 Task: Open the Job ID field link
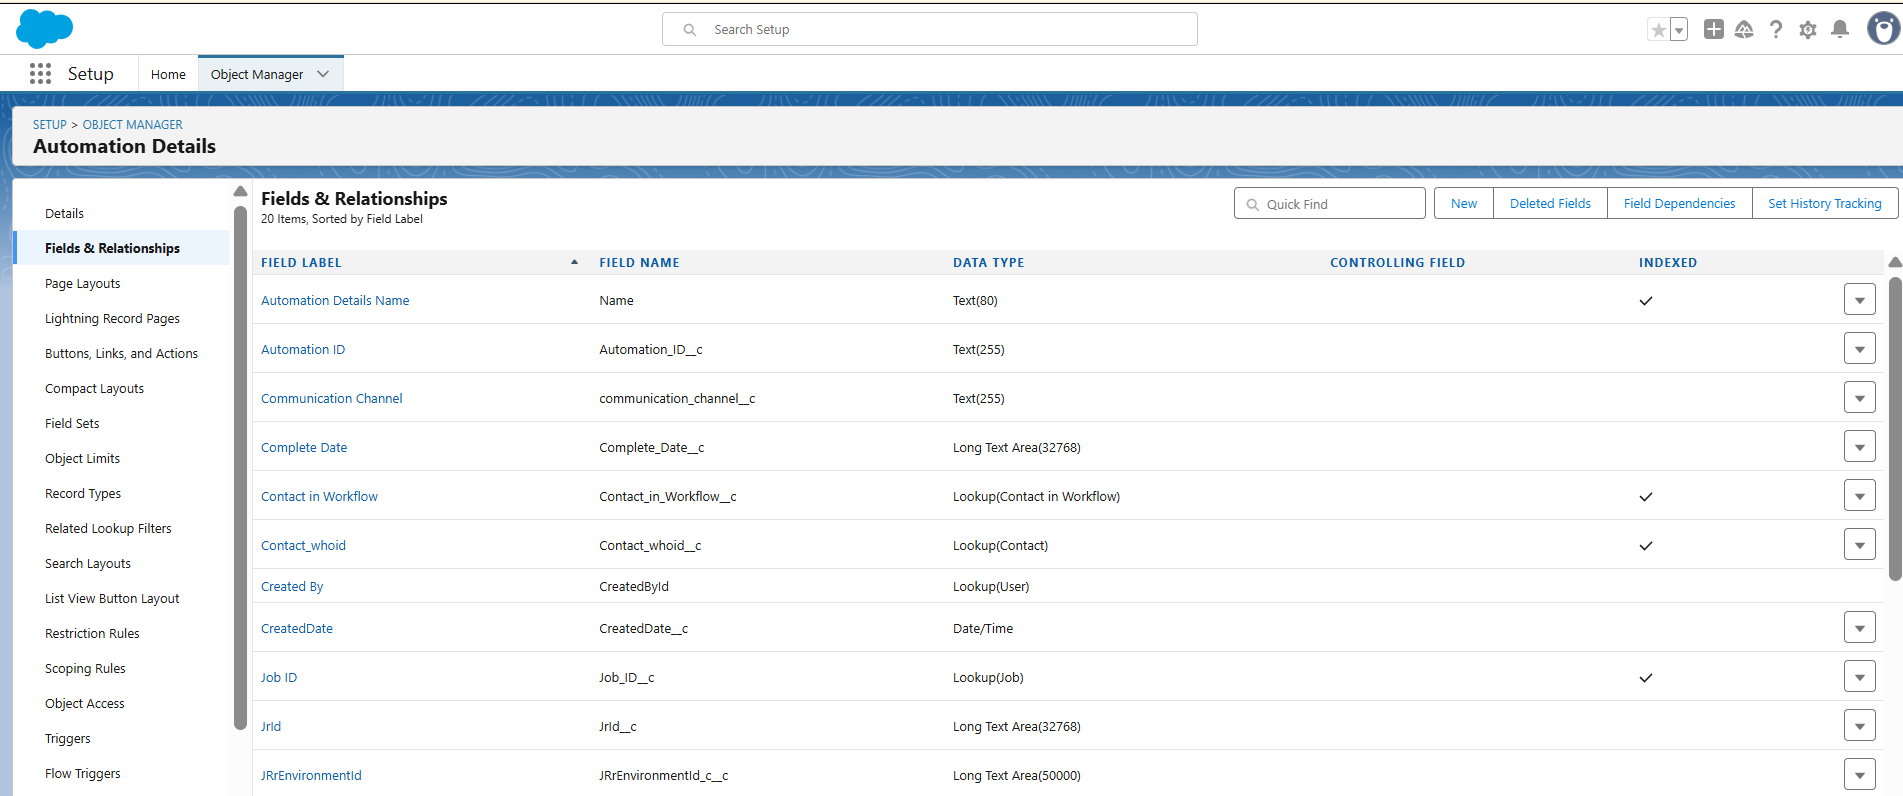(279, 677)
